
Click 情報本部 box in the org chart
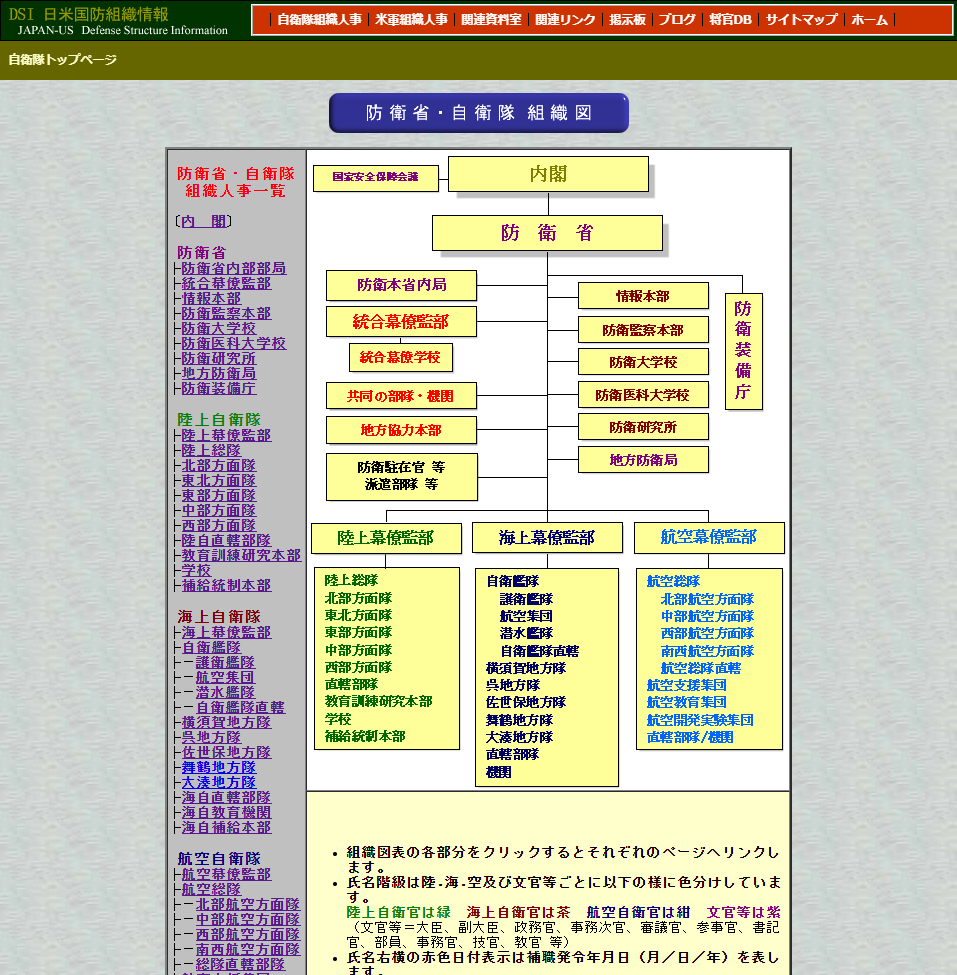(643, 296)
